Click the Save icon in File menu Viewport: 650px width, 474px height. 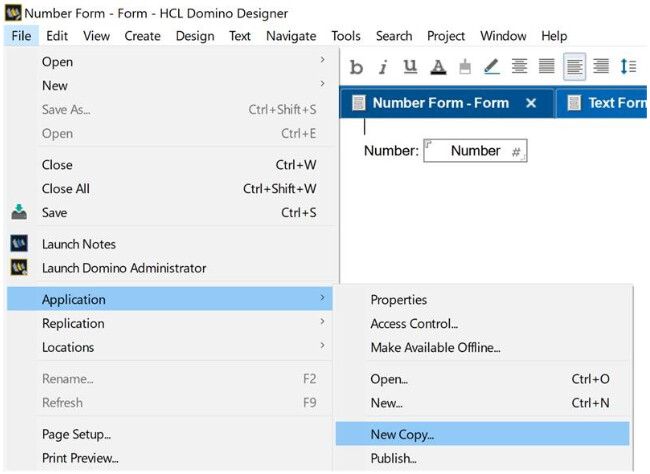click(19, 212)
